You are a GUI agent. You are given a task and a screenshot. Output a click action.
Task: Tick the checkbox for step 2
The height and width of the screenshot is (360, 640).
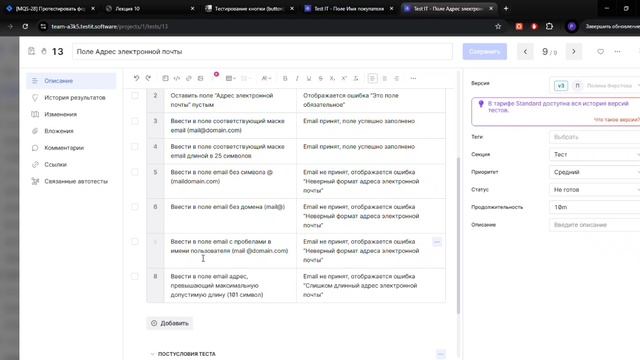pyautogui.click(x=135, y=96)
